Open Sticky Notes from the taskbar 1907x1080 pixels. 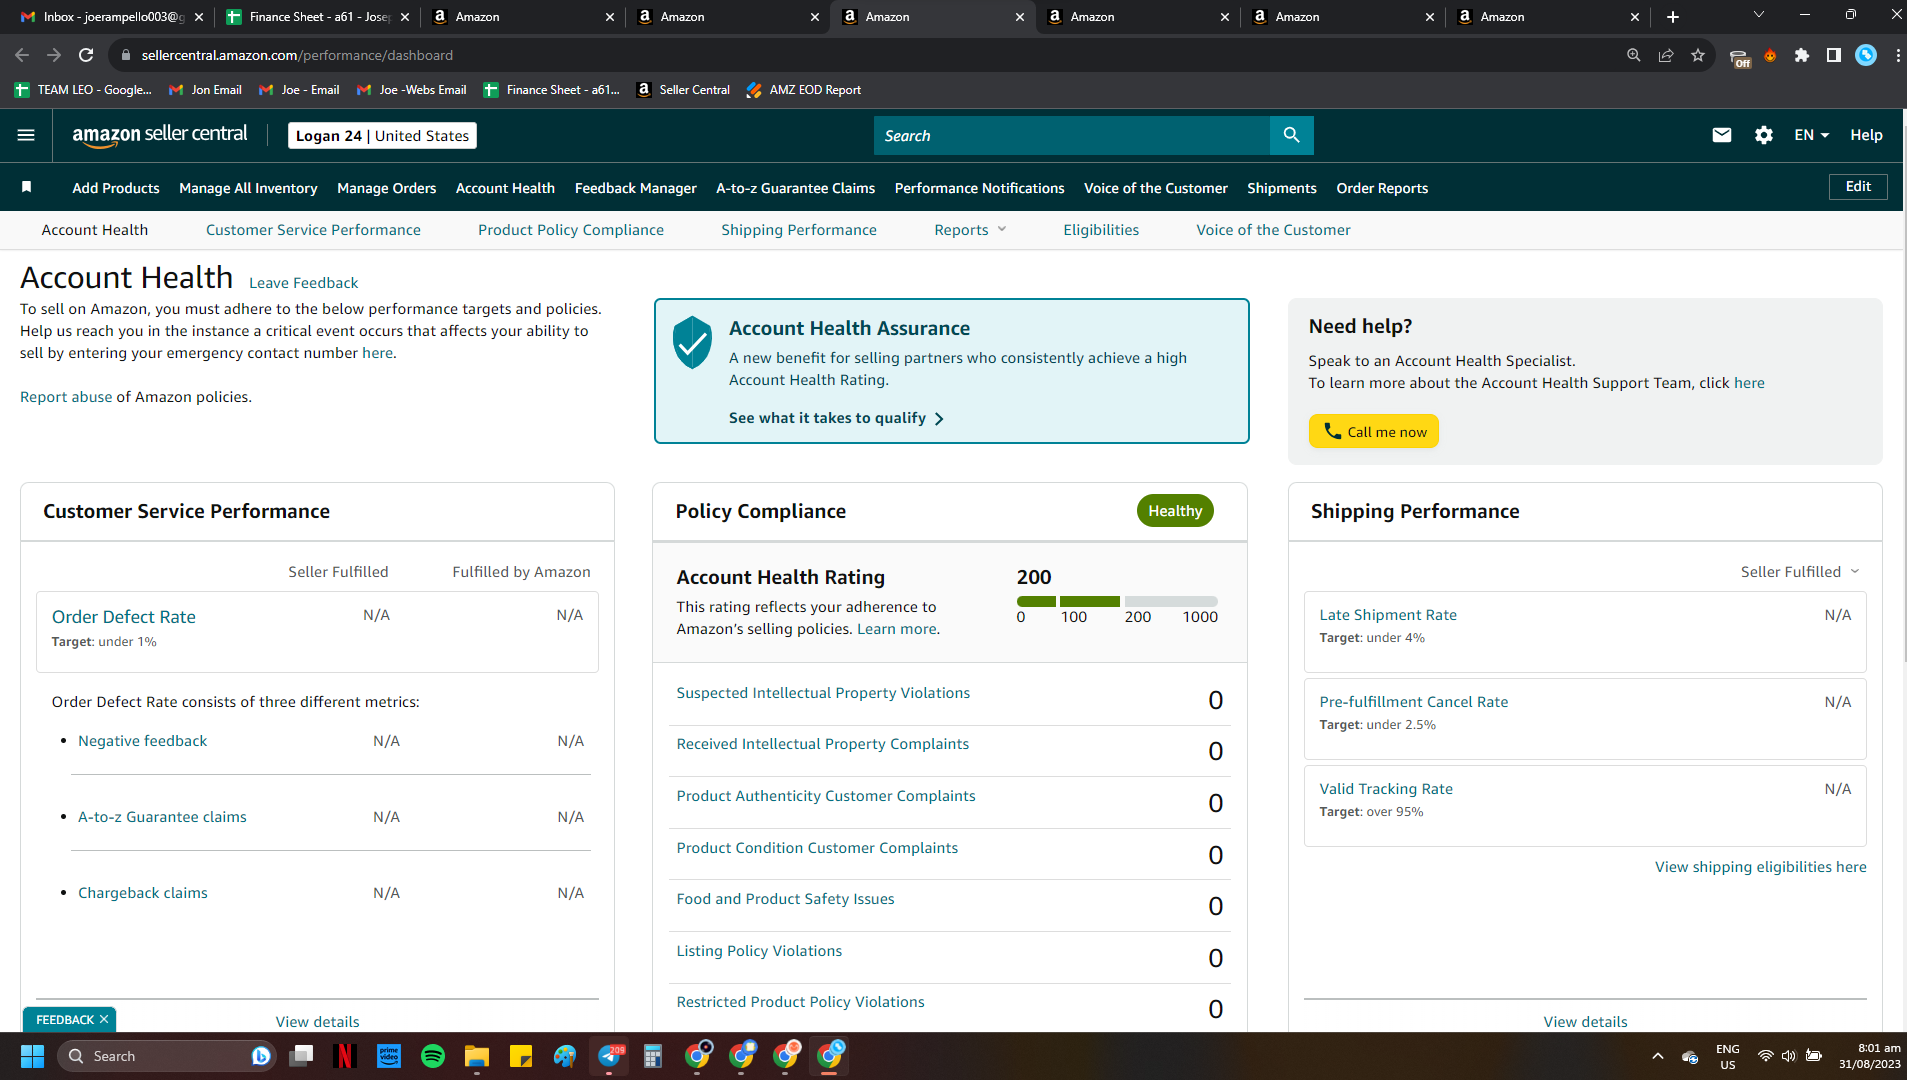521,1056
